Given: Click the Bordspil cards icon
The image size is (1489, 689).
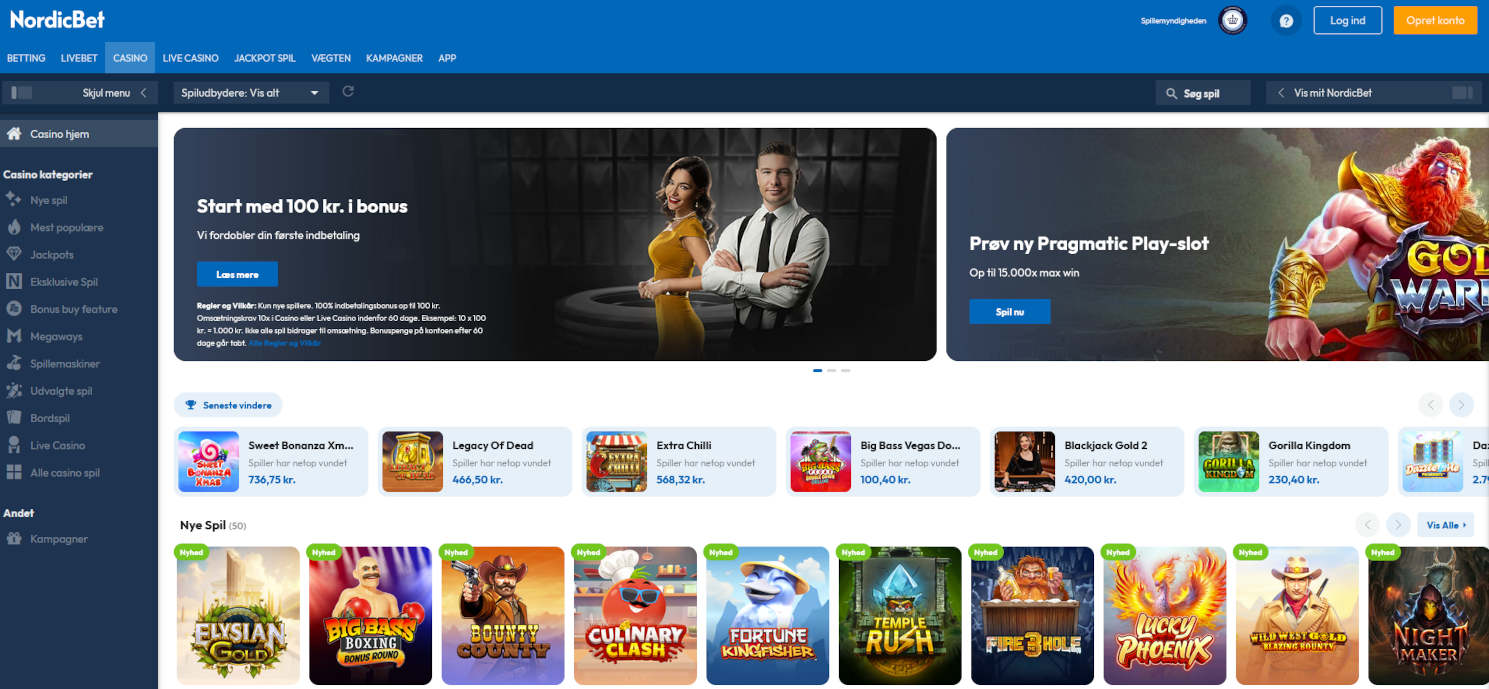Looking at the screenshot, I should pos(14,418).
